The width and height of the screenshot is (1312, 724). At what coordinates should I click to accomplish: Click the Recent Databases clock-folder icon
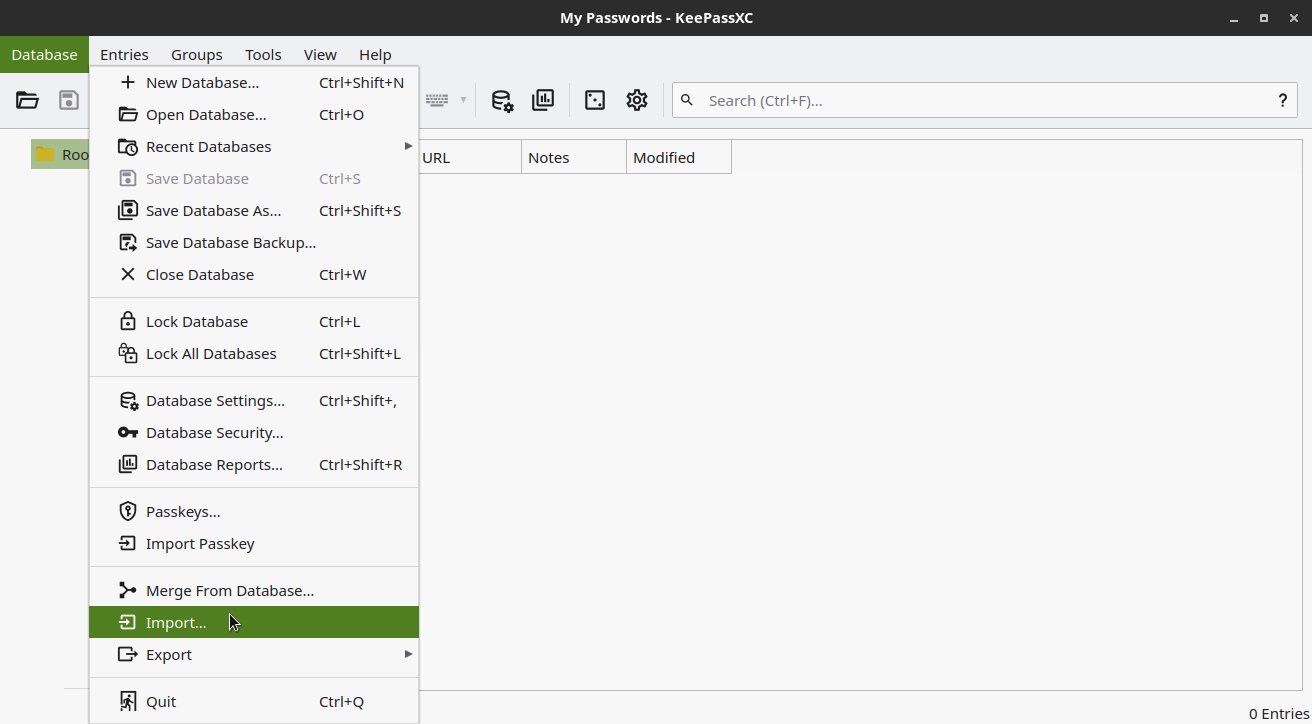coord(127,147)
